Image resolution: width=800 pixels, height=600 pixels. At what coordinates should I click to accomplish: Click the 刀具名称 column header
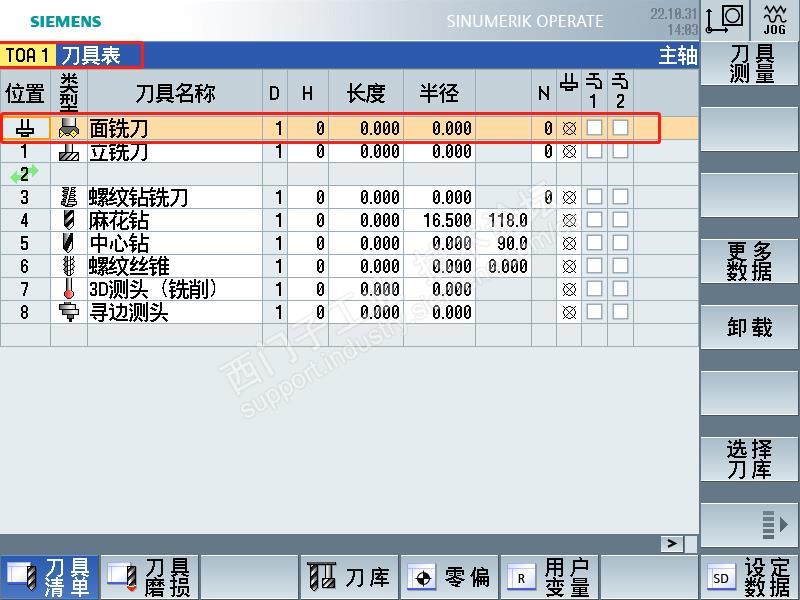tap(175, 93)
